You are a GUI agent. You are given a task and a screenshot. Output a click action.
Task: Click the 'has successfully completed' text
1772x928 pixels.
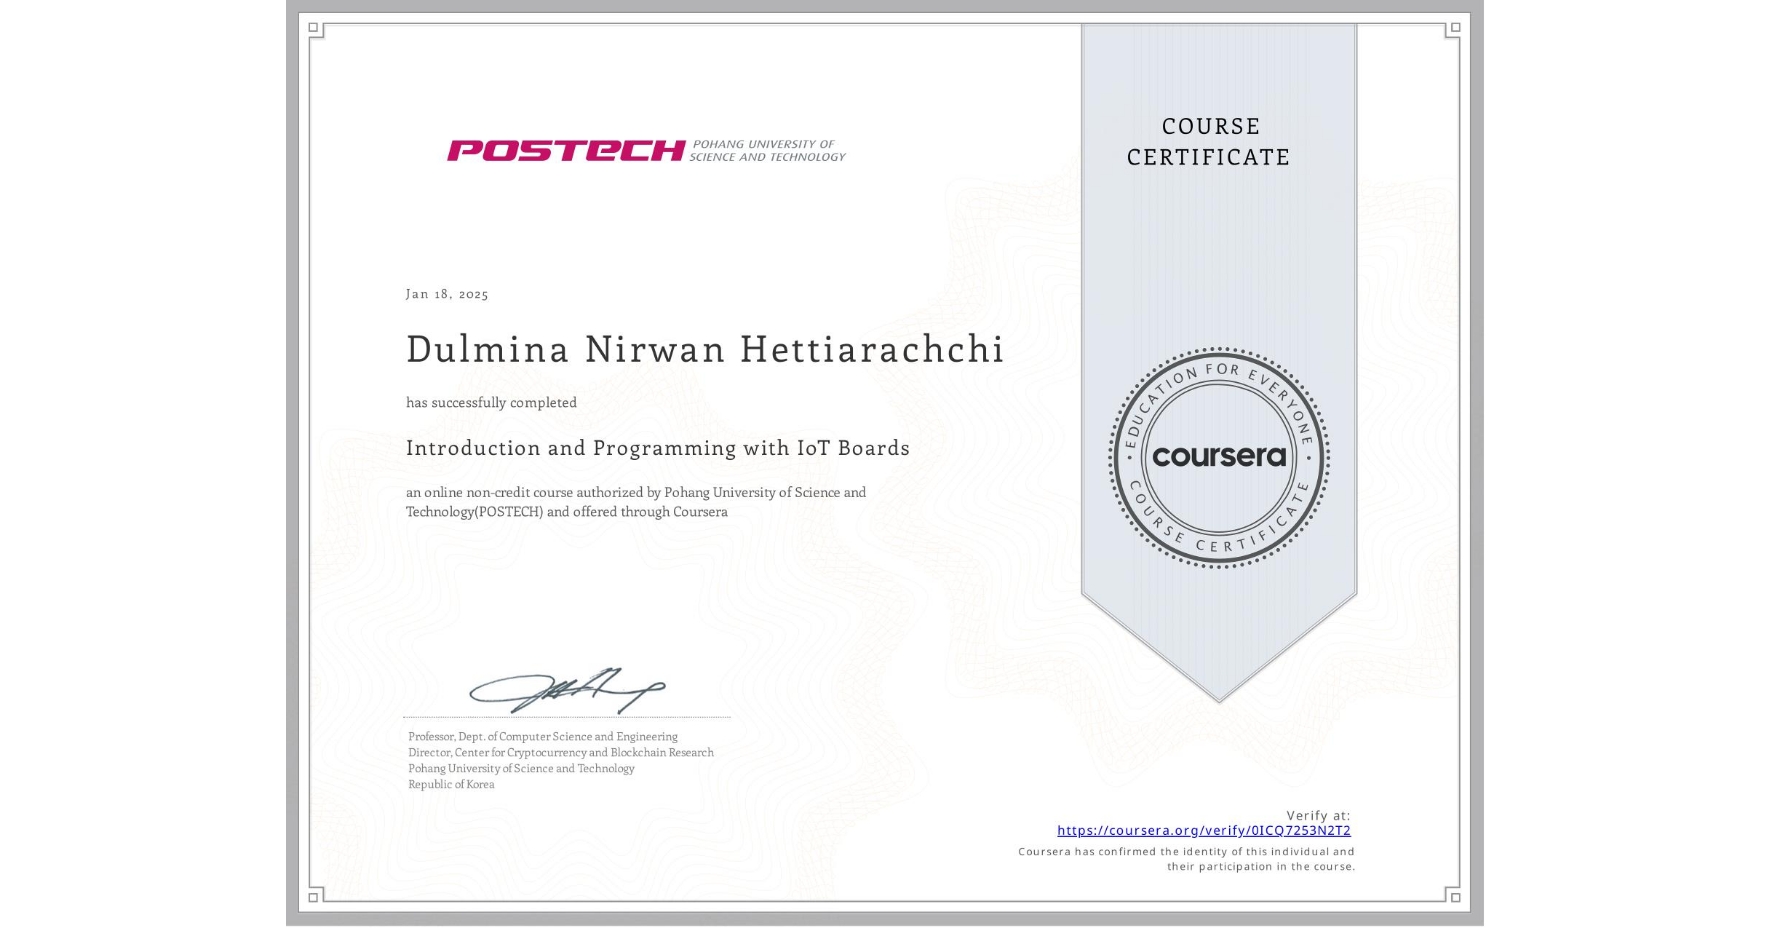click(x=491, y=402)
